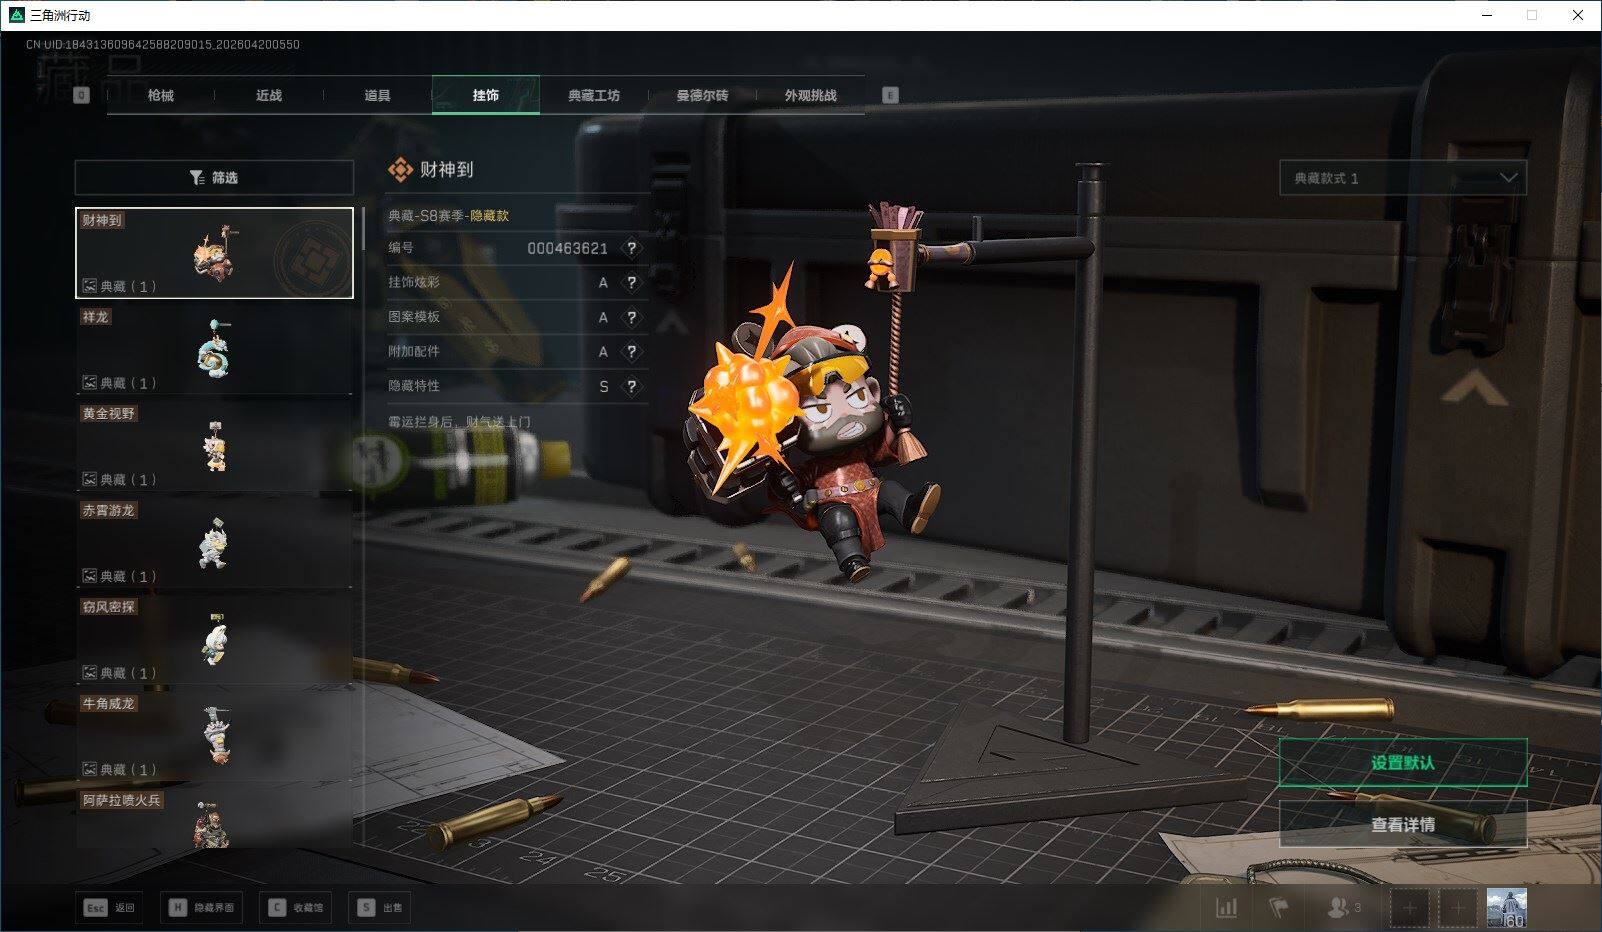Switch to the 曼德尔砖 tab

(x=702, y=95)
